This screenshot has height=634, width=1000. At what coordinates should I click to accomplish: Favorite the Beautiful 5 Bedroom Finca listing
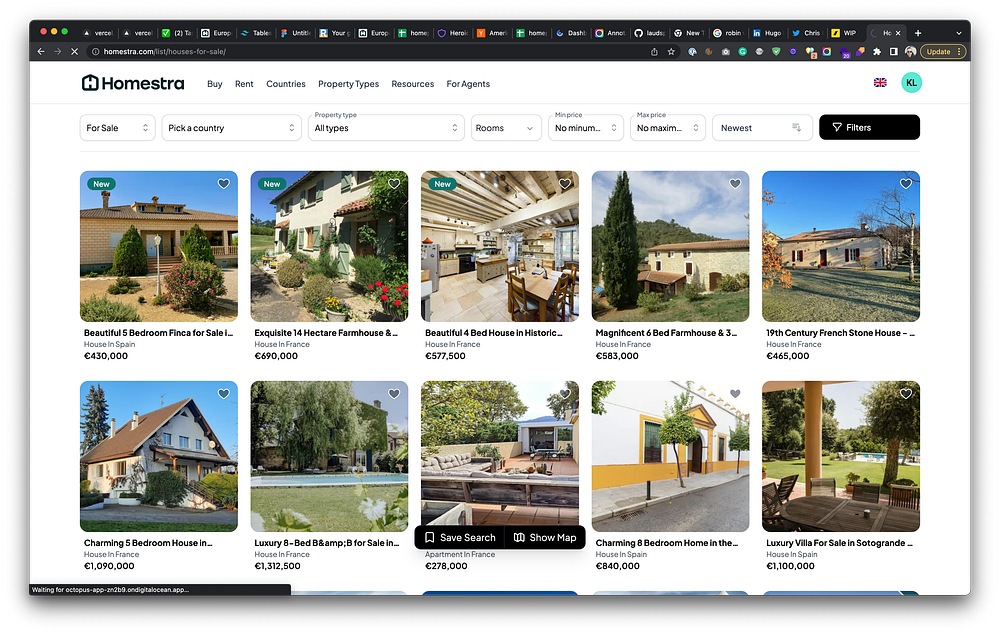(x=224, y=184)
